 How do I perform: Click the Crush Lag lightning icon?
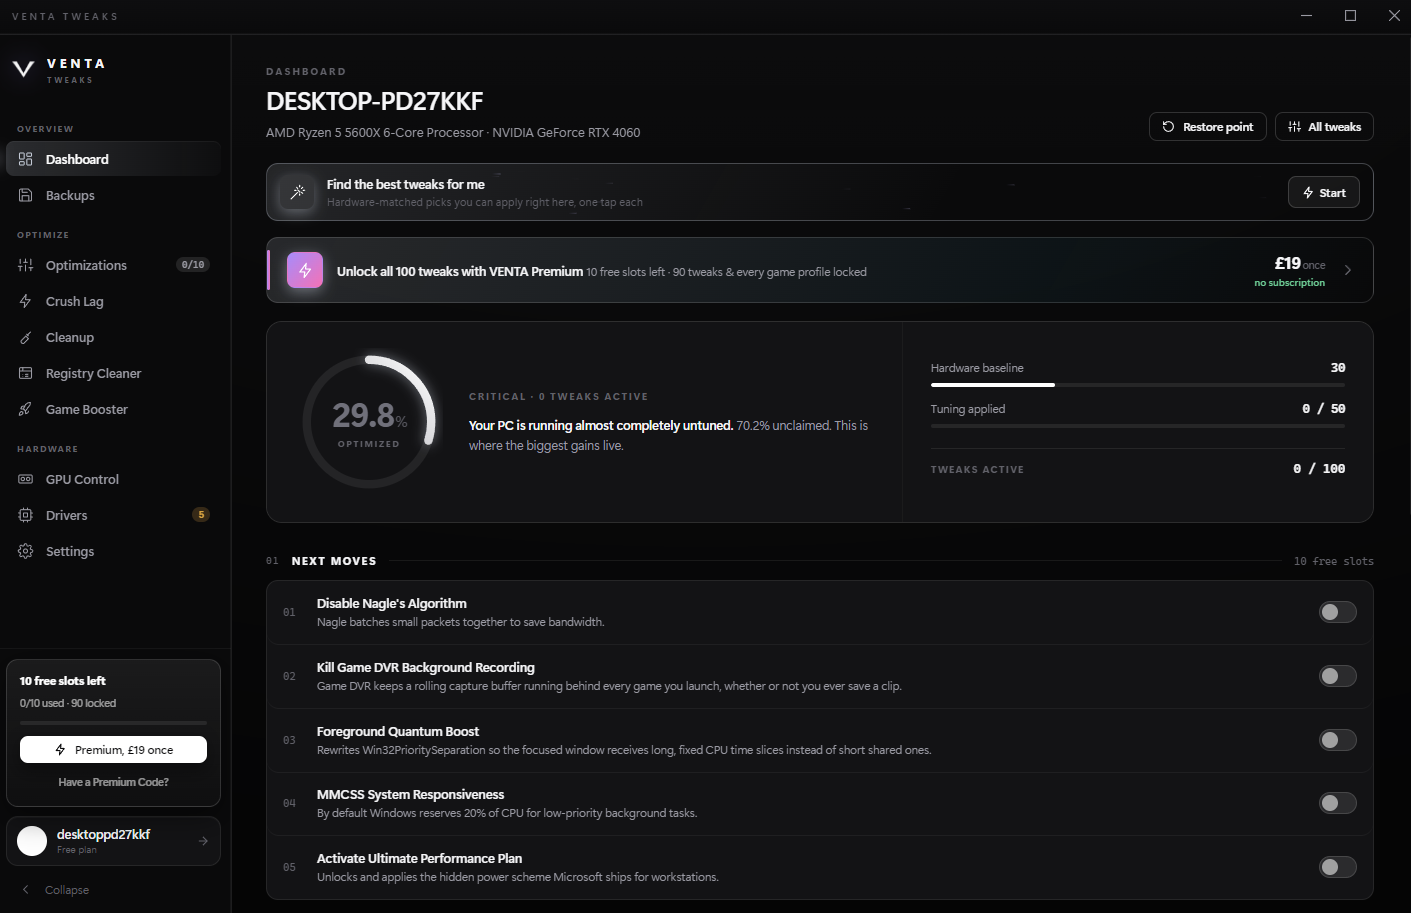(26, 301)
